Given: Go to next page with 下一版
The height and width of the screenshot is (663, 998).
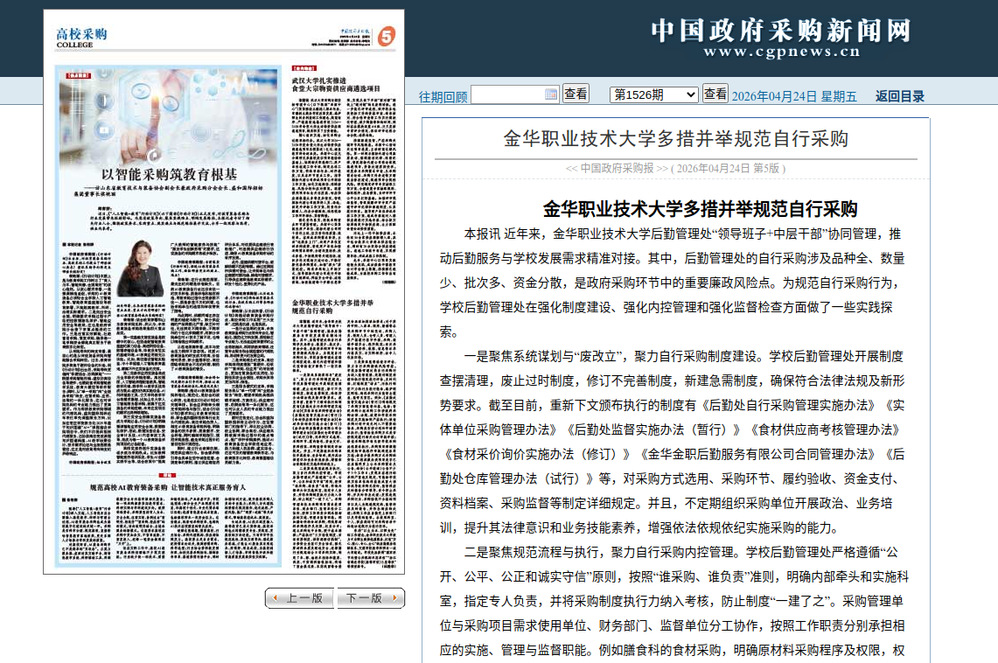Looking at the screenshot, I should coord(370,598).
